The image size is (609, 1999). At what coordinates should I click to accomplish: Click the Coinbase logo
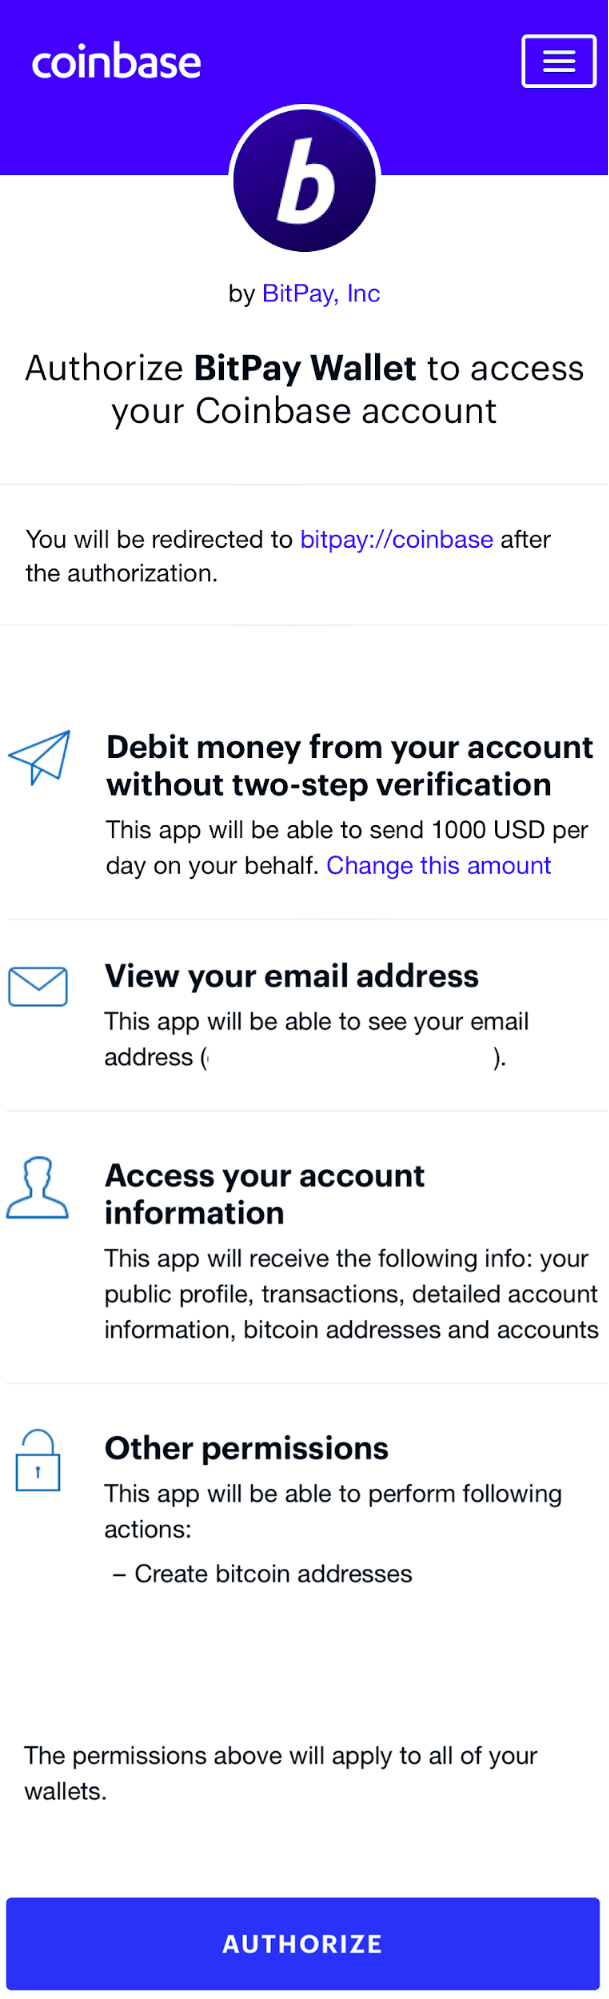(116, 62)
